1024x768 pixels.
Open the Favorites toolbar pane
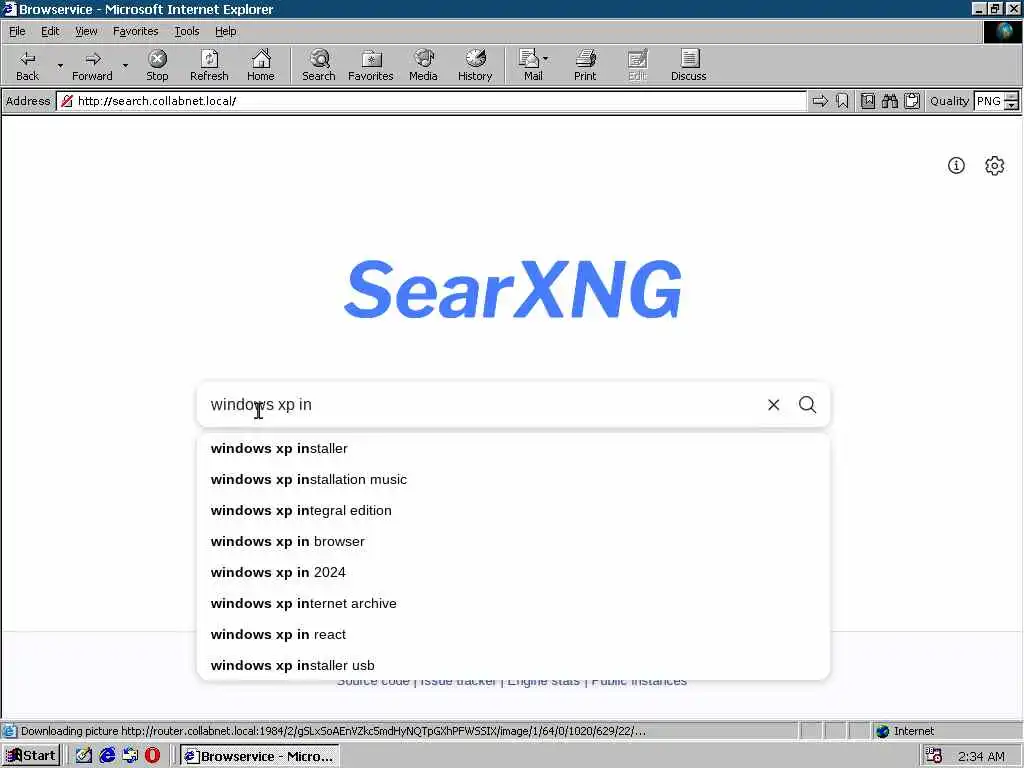tap(371, 65)
